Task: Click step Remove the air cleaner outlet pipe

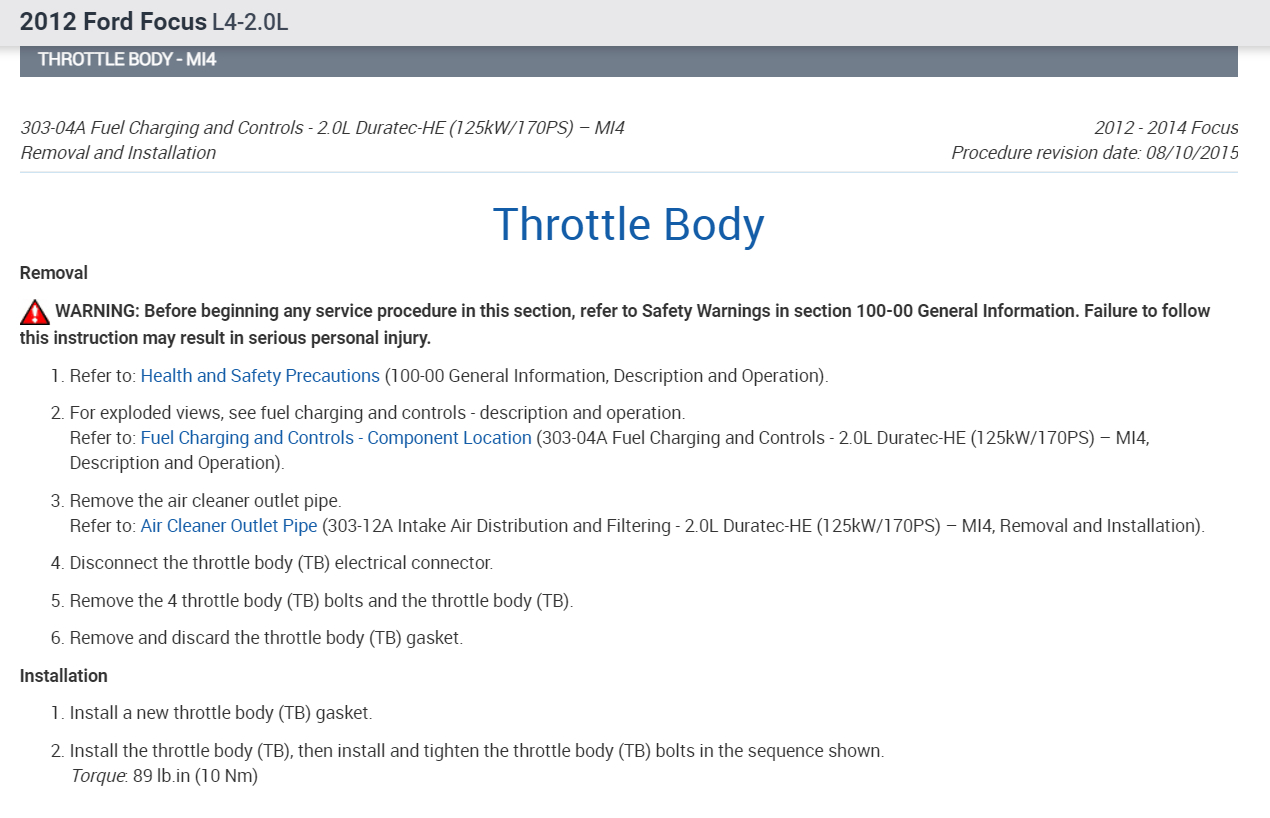Action: (205, 501)
